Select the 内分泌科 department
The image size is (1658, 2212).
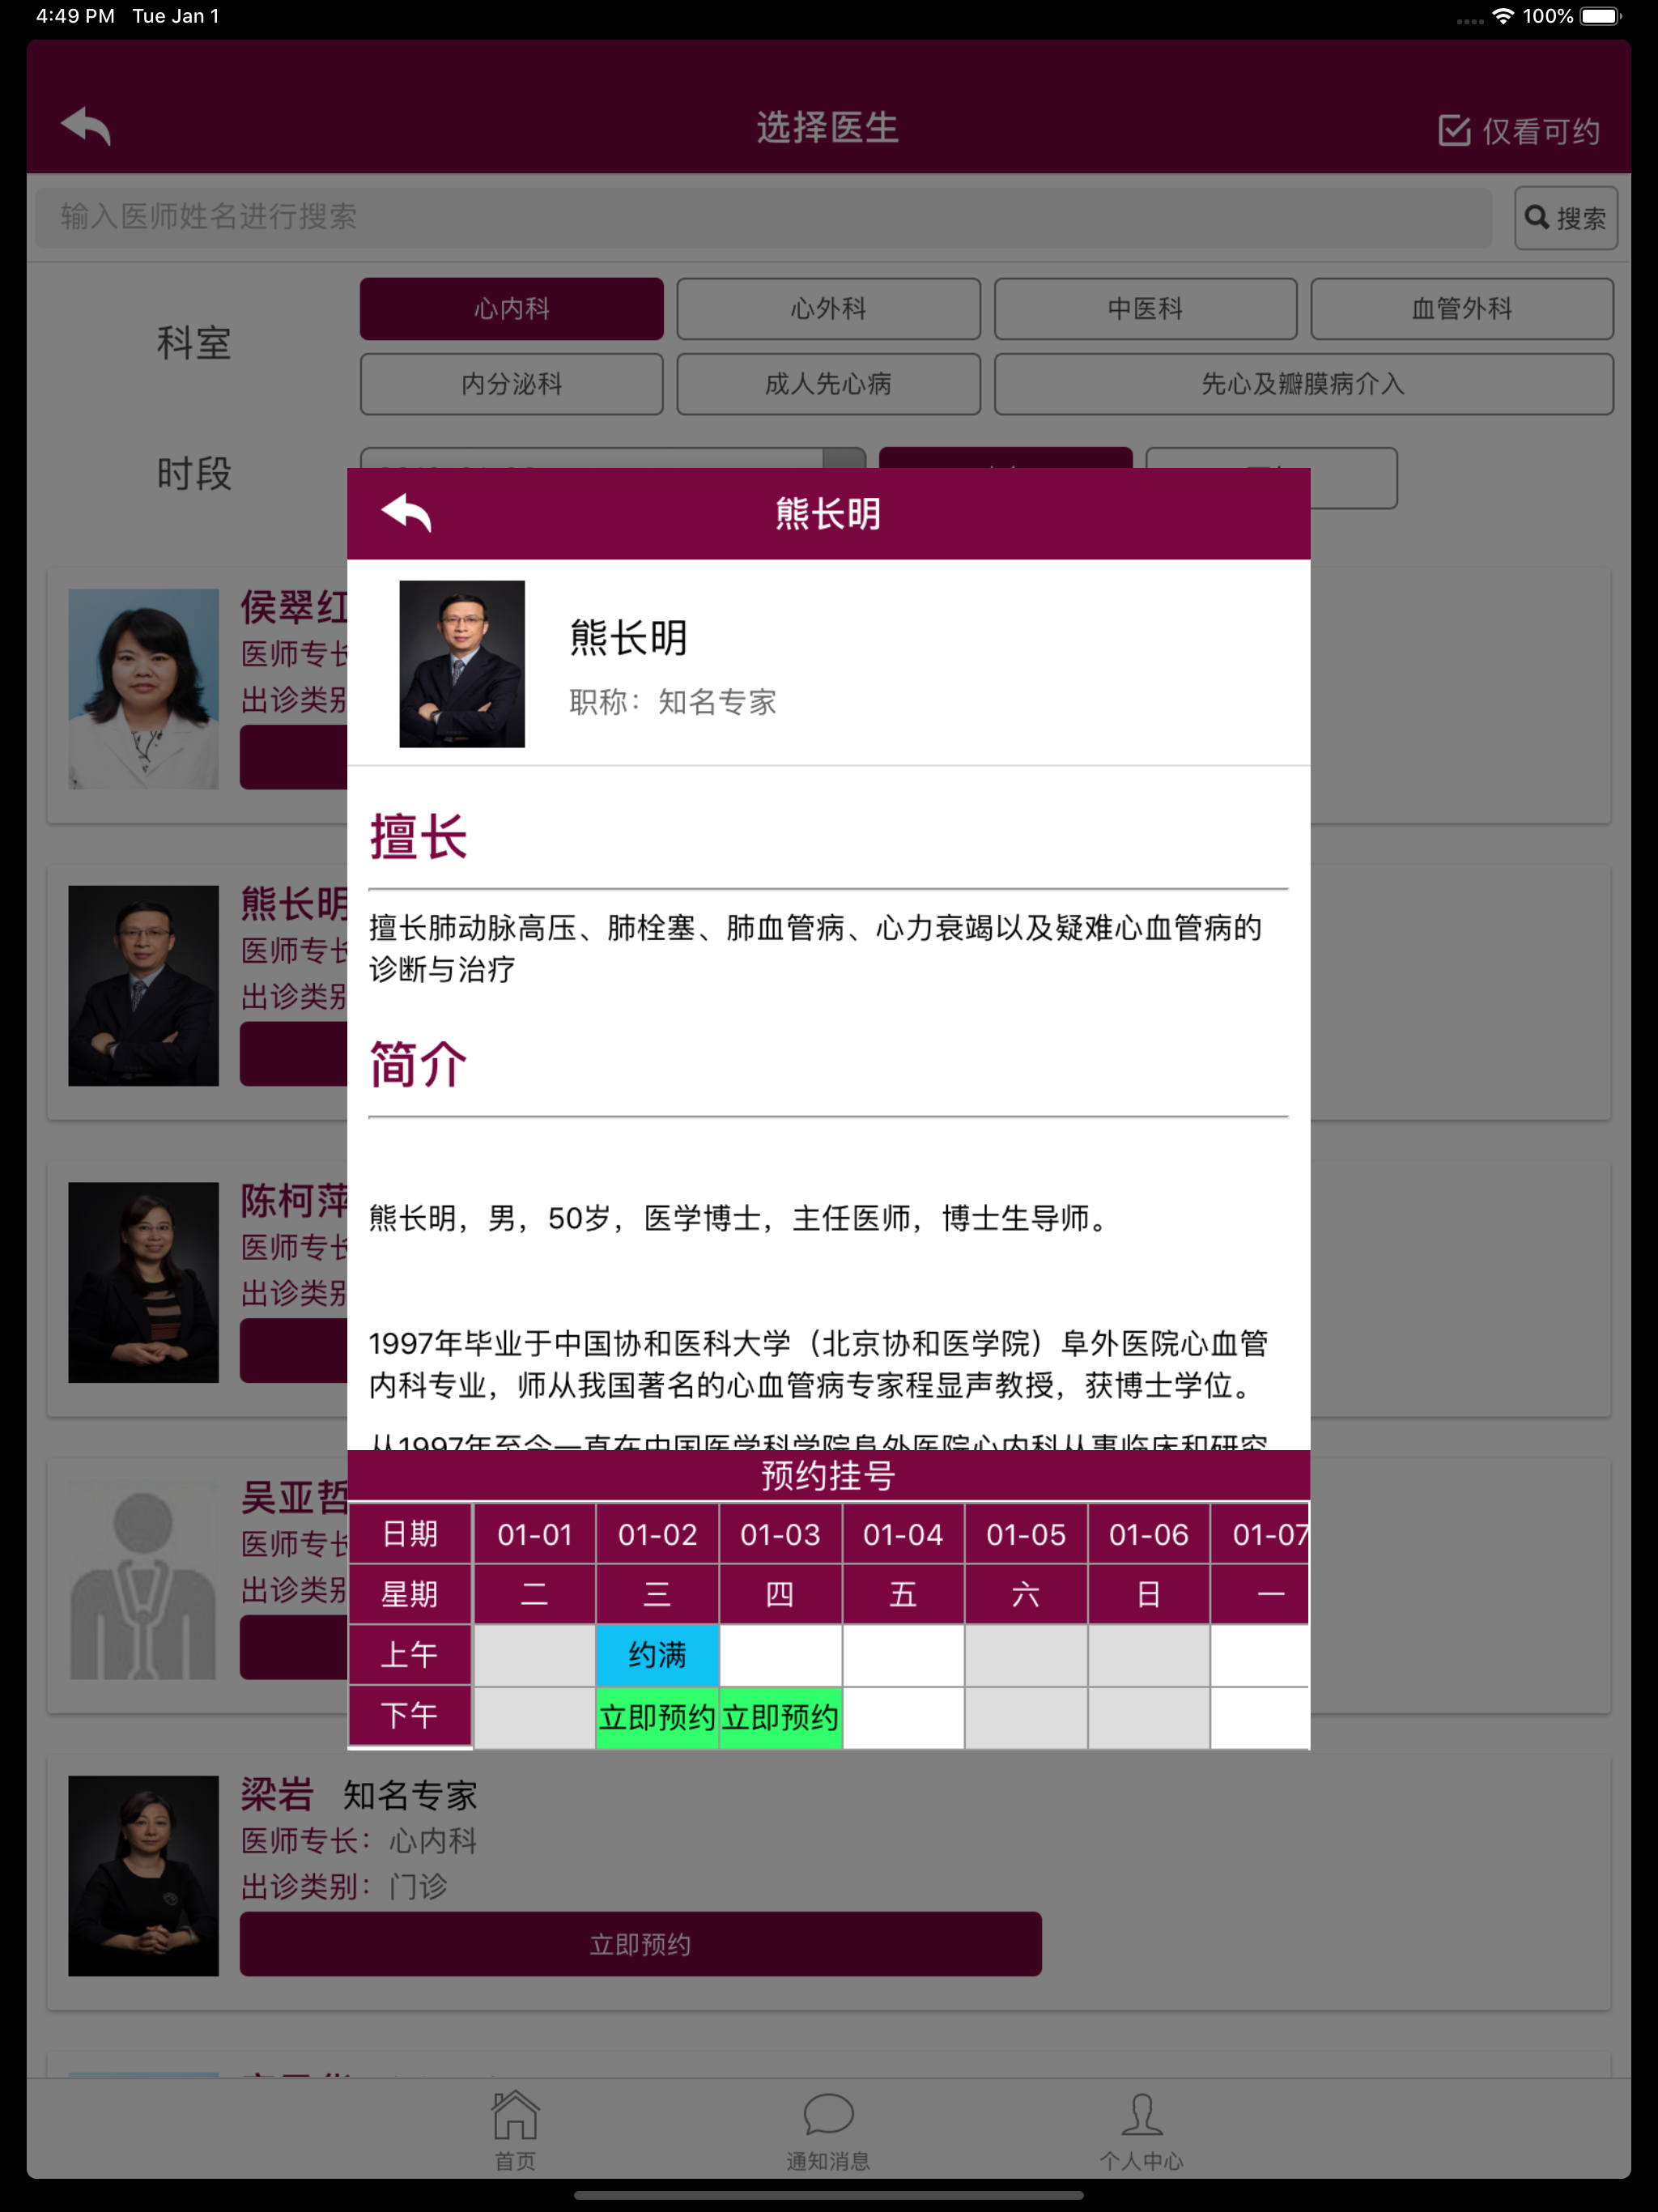click(511, 384)
